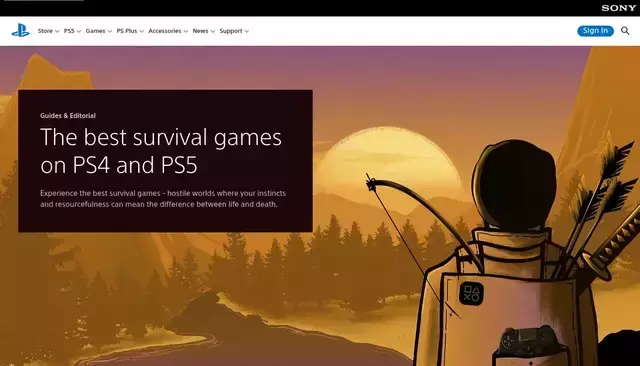Click the SONY logo in top bar
640x366 pixels.
tap(618, 8)
